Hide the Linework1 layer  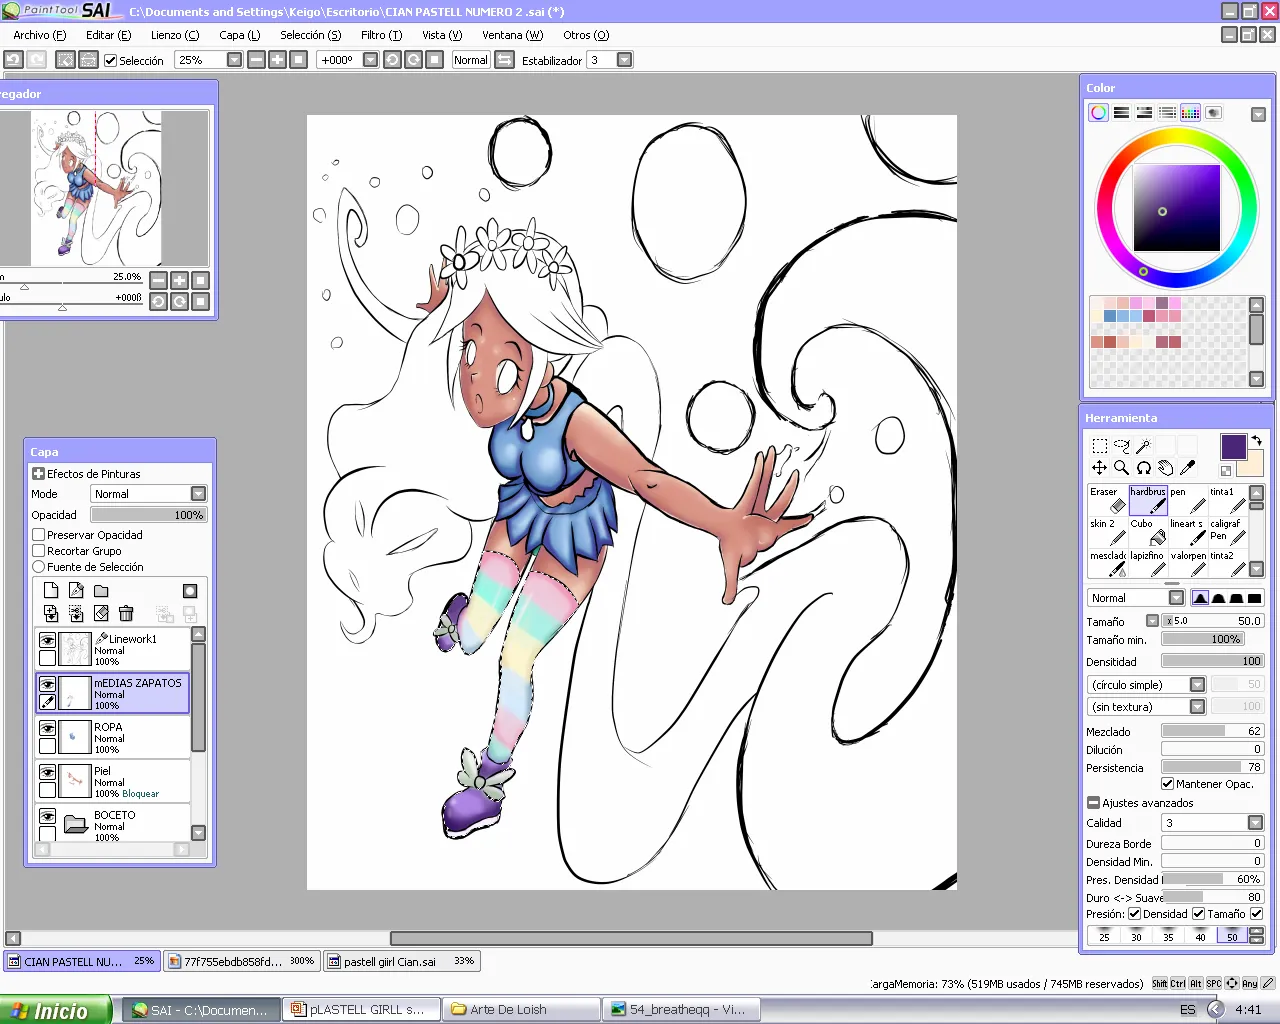pos(47,640)
